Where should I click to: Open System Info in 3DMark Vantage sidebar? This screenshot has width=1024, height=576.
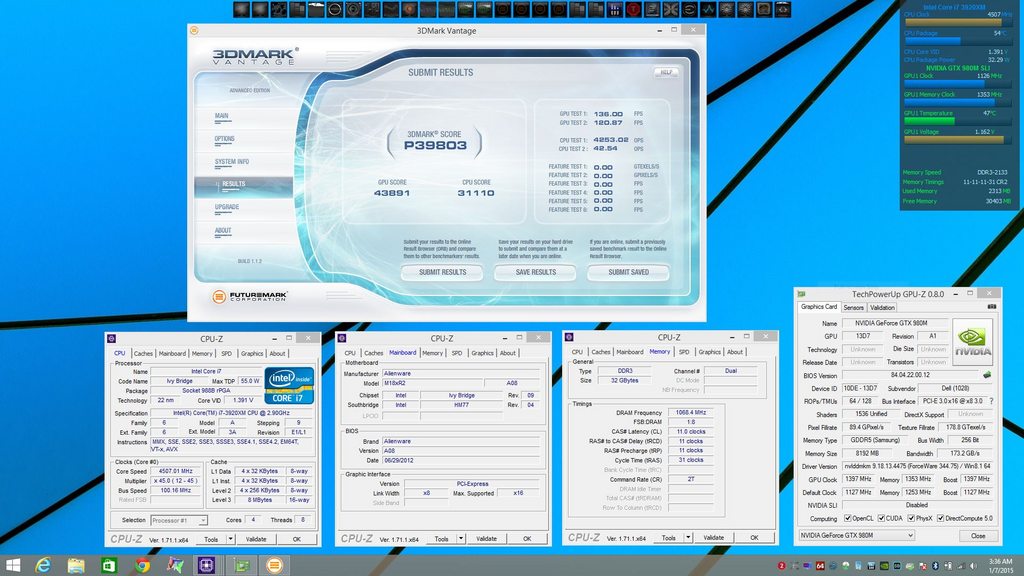(232, 162)
